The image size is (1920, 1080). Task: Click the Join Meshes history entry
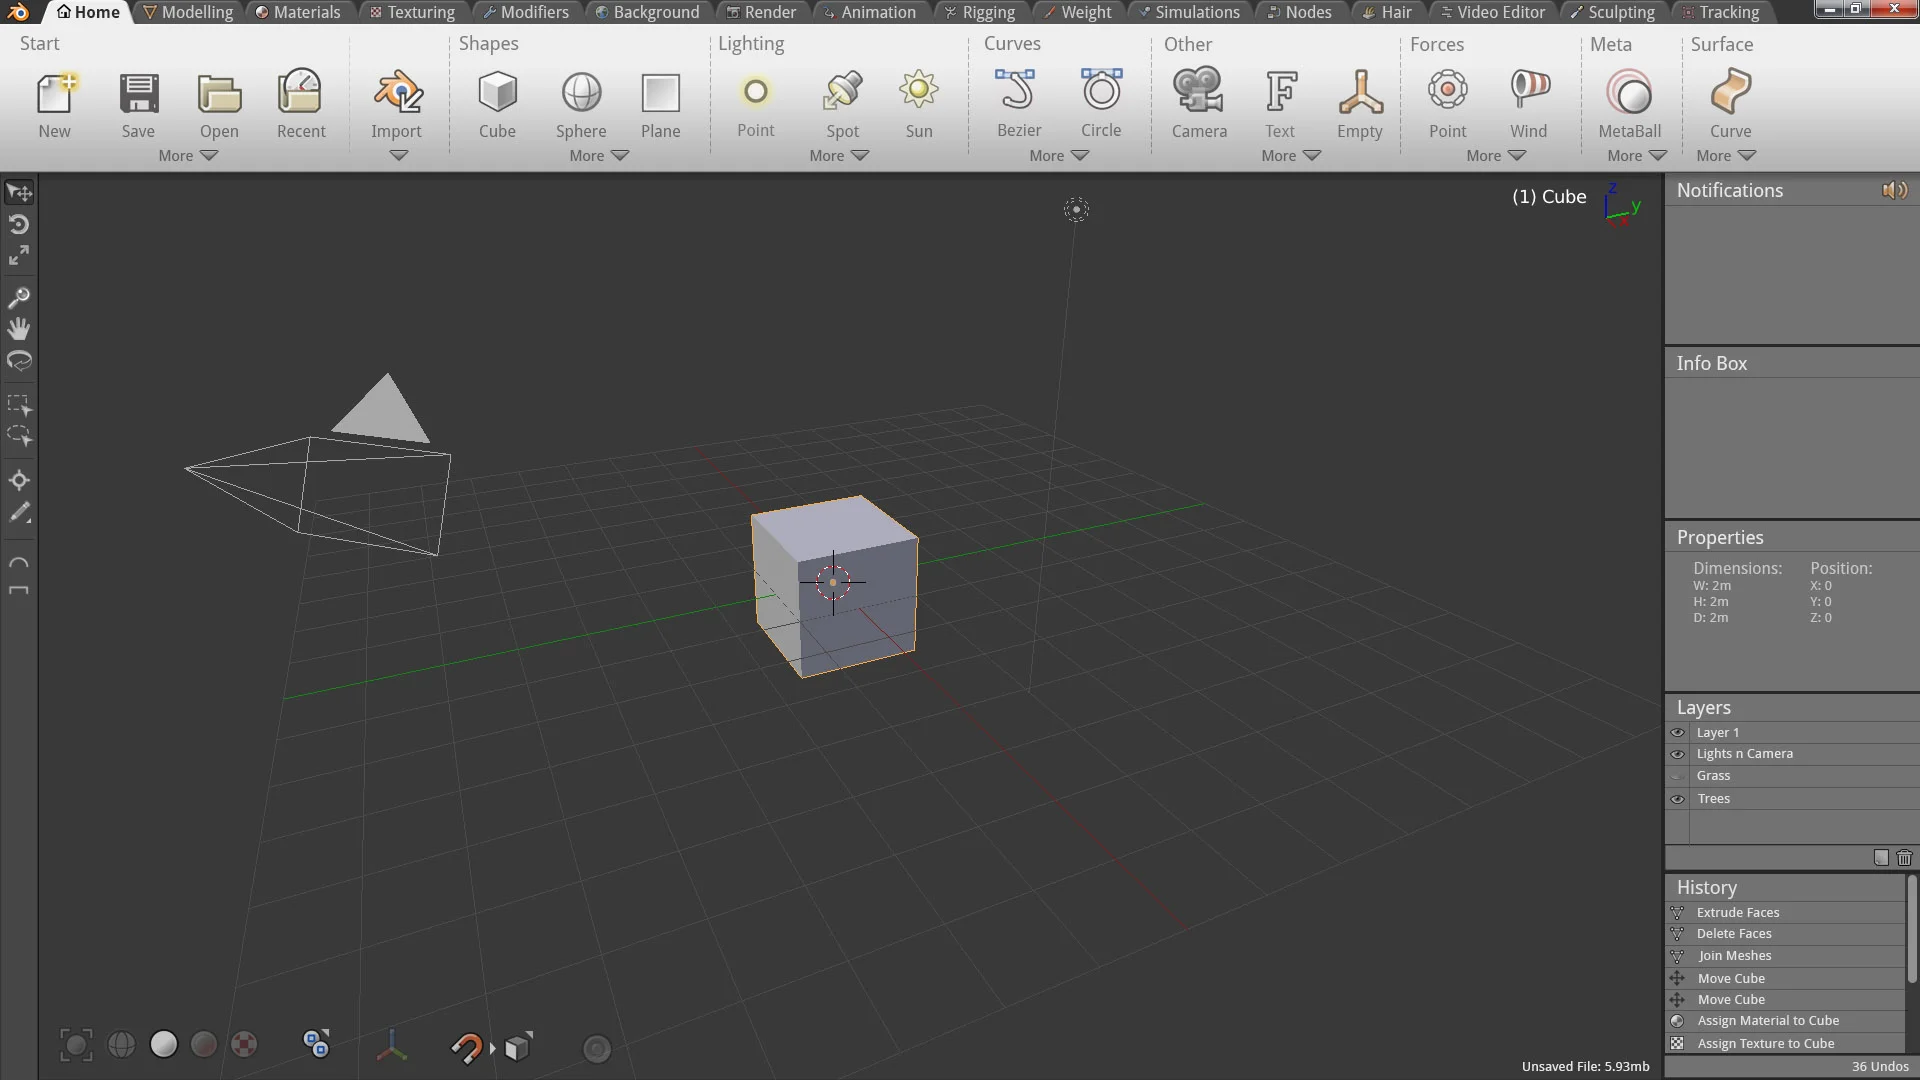pyautogui.click(x=1734, y=956)
